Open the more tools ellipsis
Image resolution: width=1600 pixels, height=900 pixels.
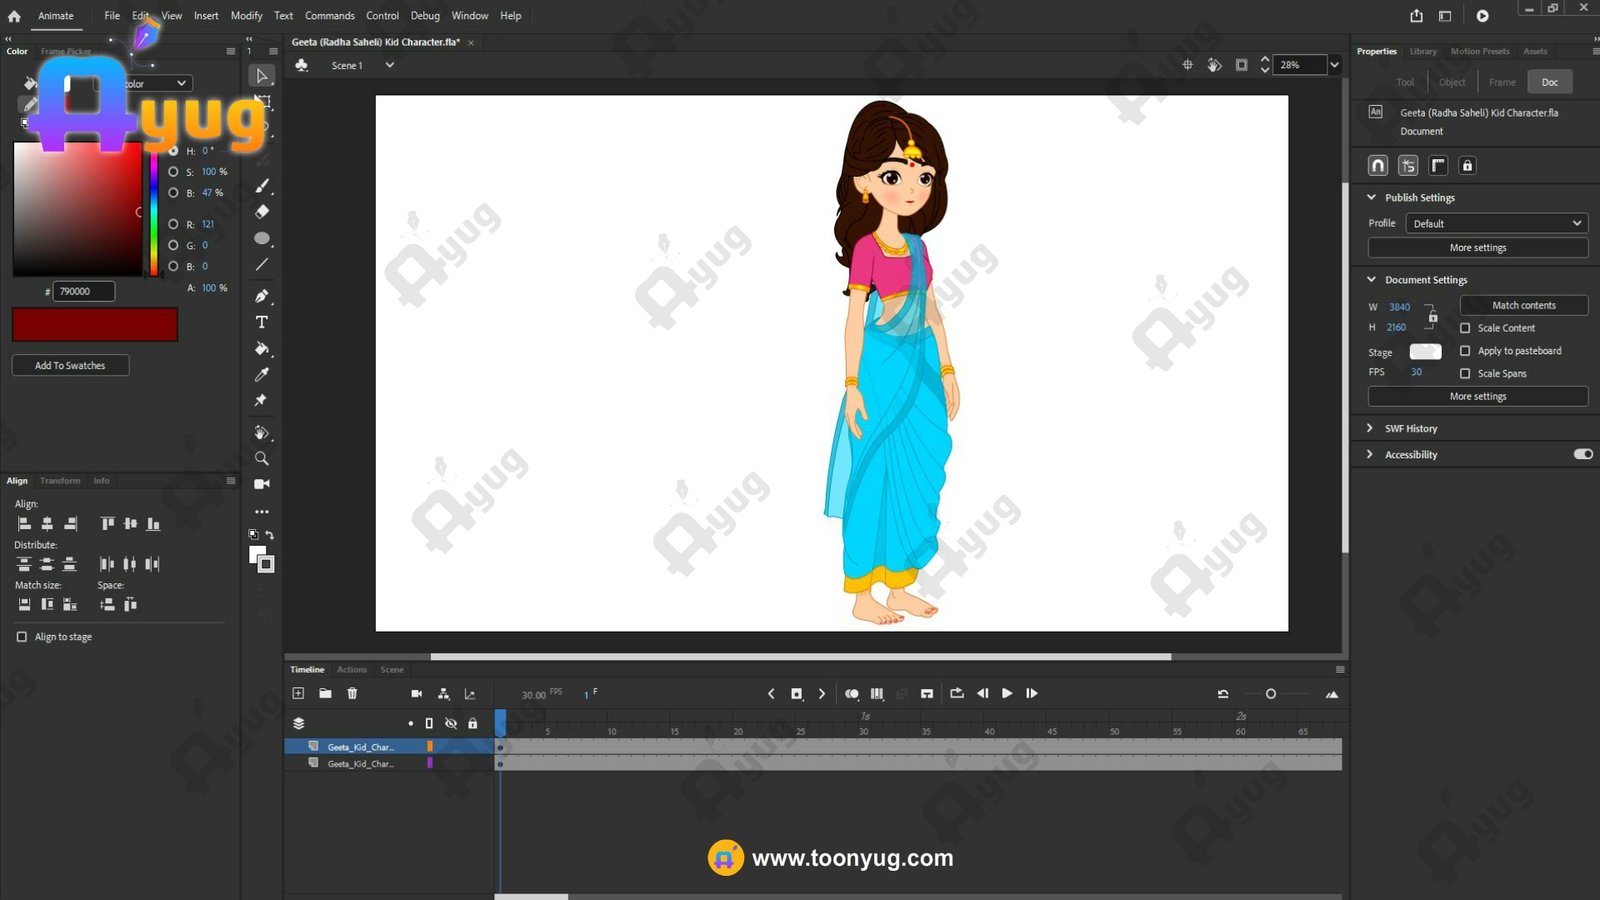click(262, 511)
